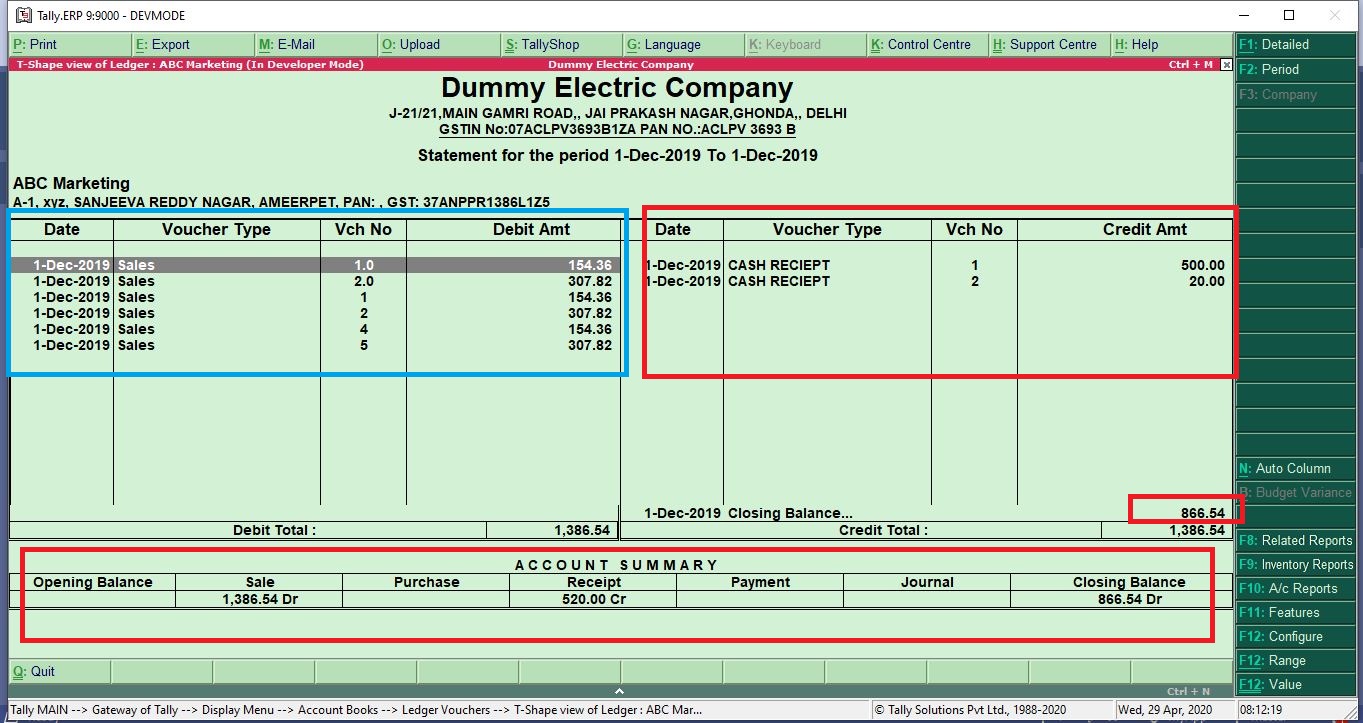1363x723 pixels.
Task: Click the Sale value 1,386.54 Dr in summary
Action: coord(260,599)
